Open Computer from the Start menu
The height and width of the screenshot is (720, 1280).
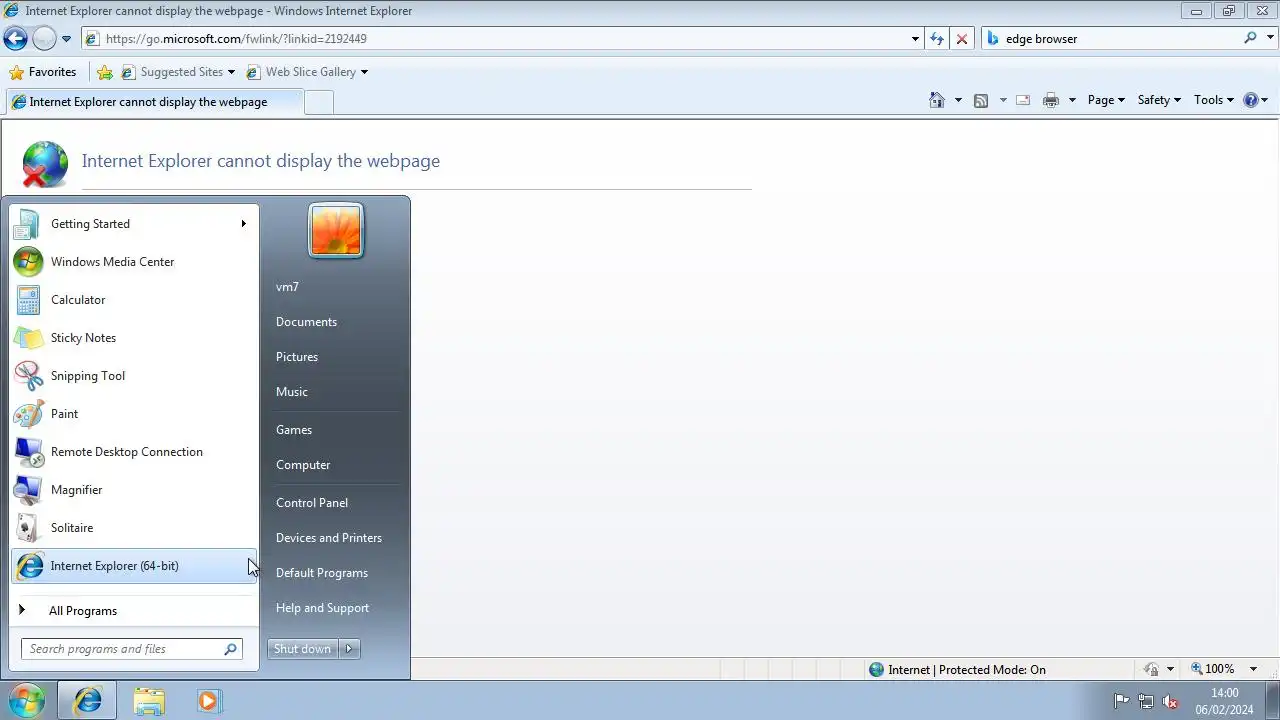(x=334, y=465)
